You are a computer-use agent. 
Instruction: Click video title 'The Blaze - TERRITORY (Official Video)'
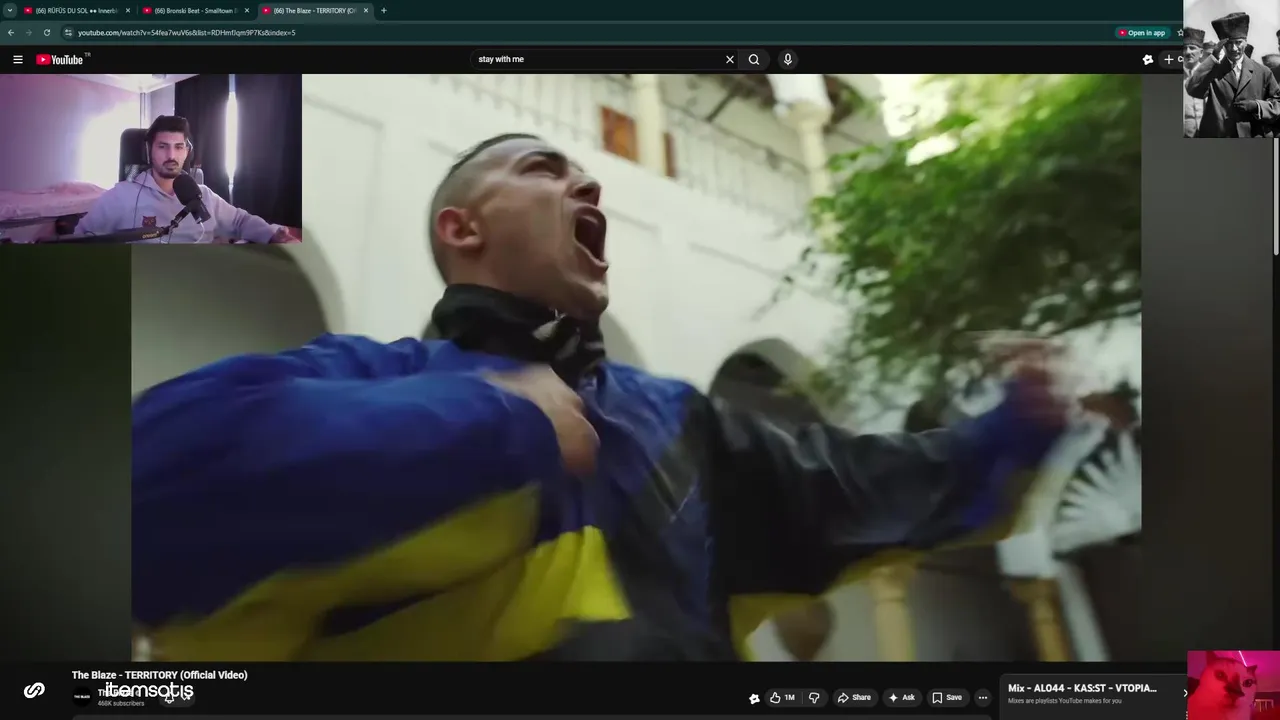point(159,675)
